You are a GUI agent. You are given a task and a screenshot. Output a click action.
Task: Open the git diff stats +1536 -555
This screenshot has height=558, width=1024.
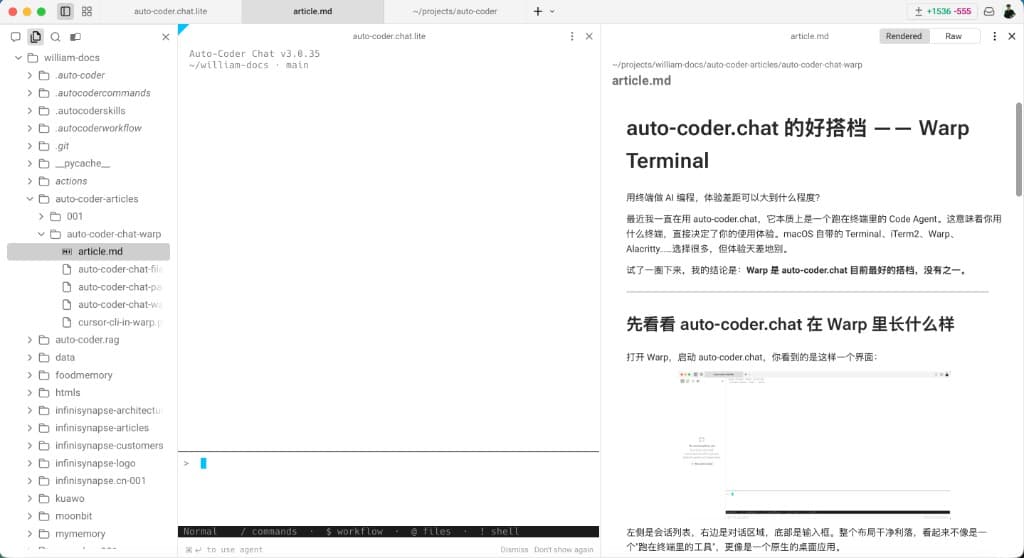click(942, 11)
